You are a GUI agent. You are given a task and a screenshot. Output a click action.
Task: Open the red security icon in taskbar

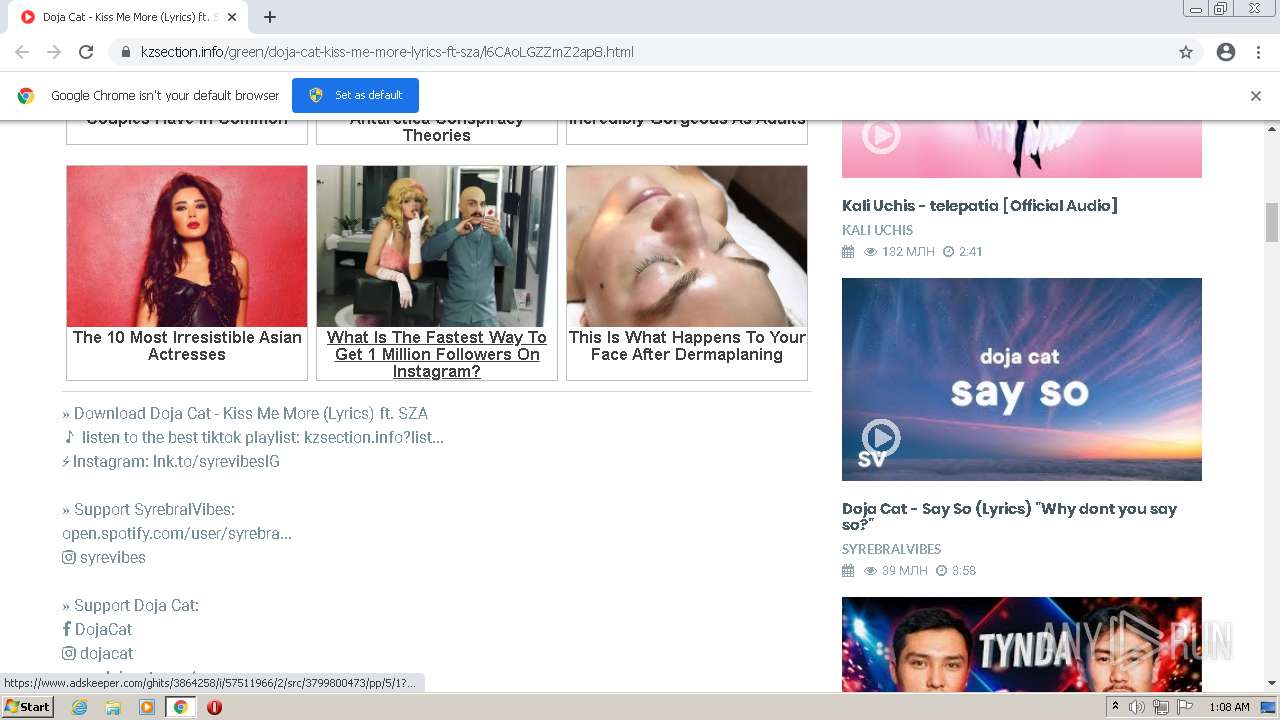(214, 707)
